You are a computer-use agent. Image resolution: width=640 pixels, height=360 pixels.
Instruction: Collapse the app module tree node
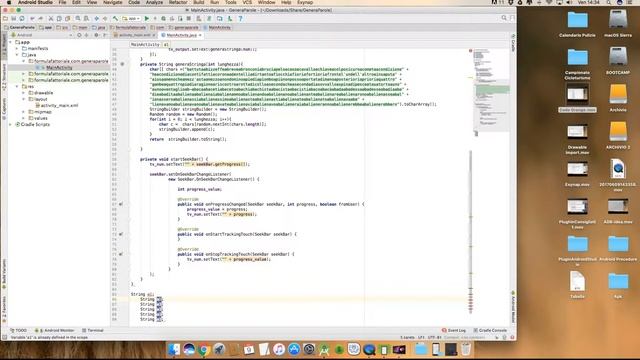11,42
